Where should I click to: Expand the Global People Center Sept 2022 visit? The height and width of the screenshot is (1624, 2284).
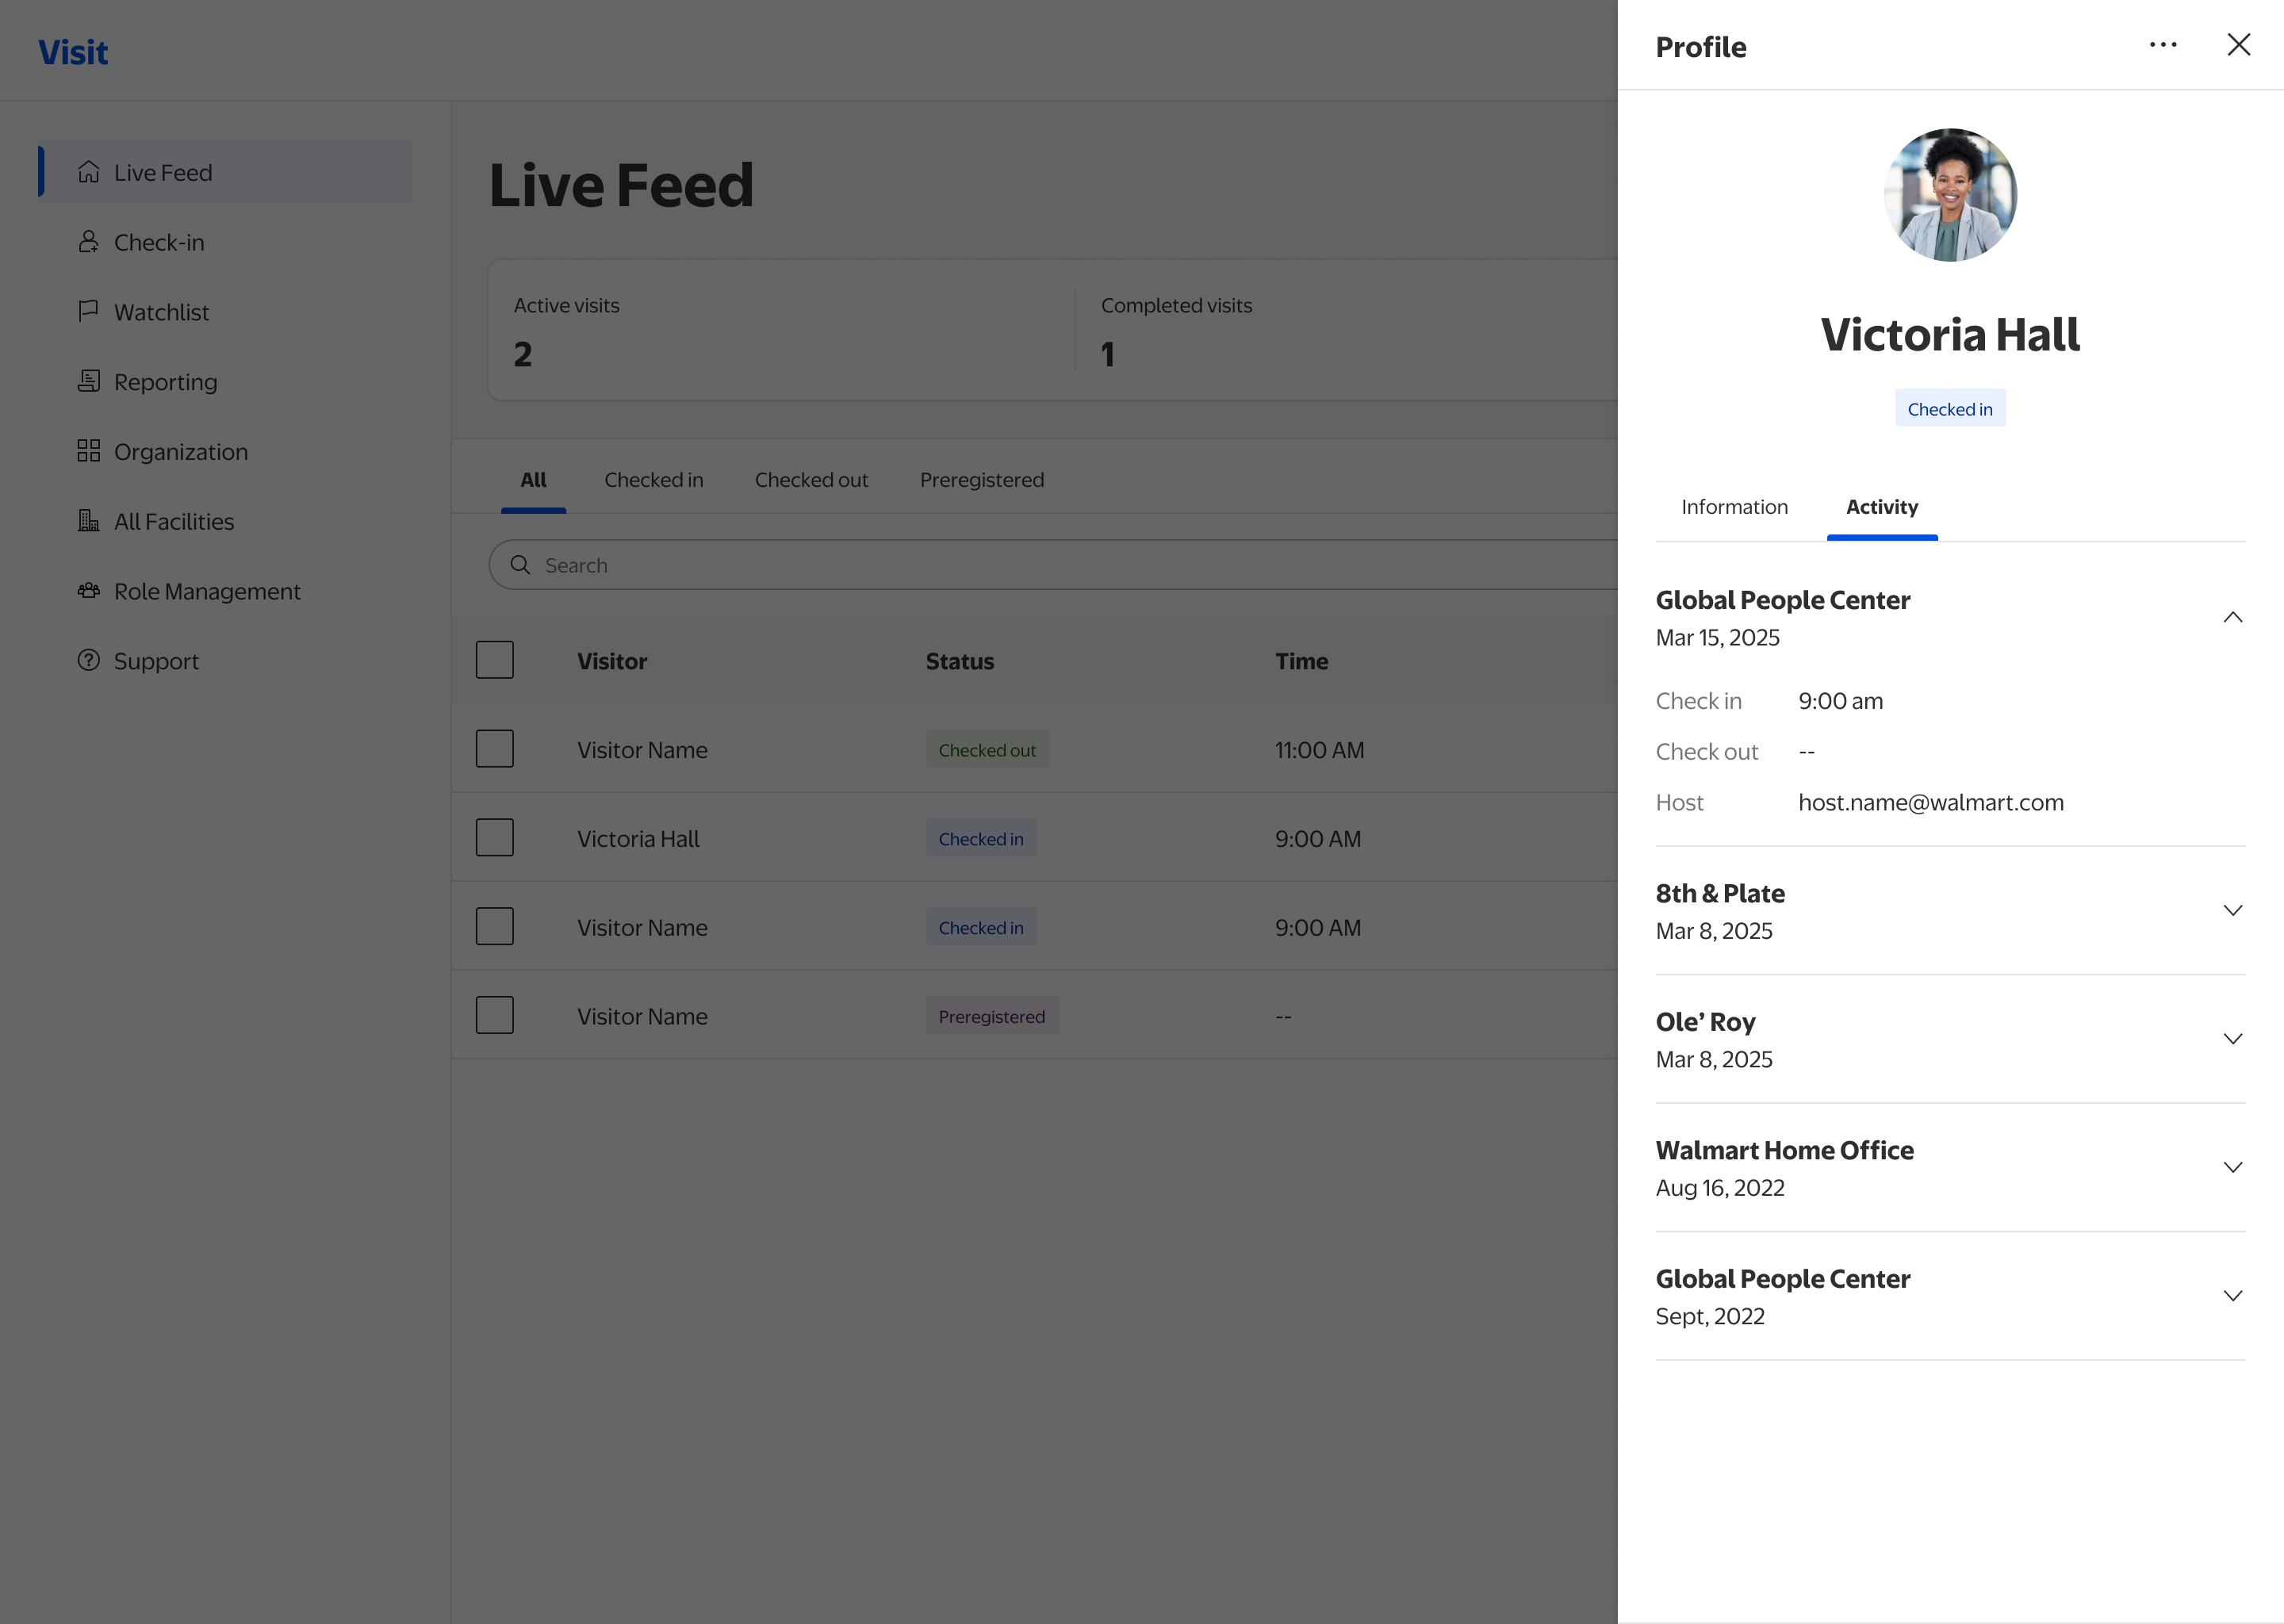[2233, 1296]
